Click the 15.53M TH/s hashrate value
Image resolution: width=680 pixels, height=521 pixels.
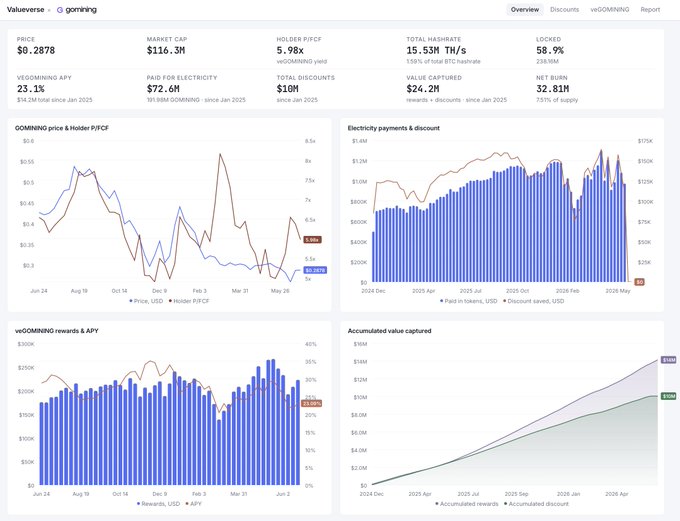pyautogui.click(x=436, y=51)
